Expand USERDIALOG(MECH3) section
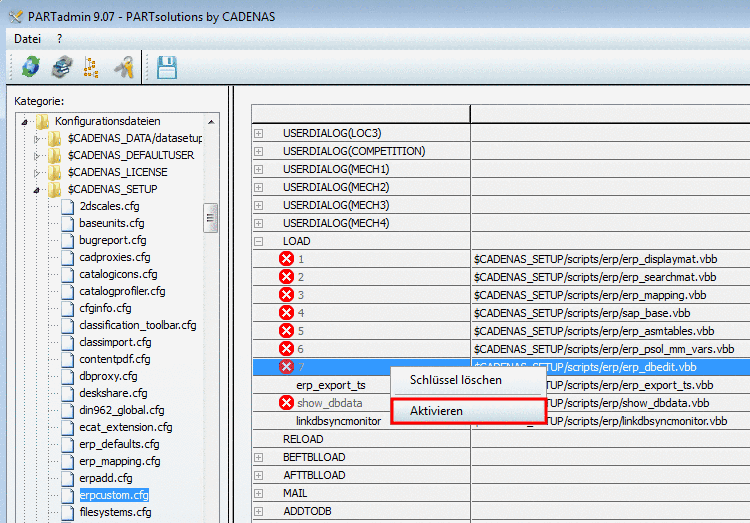The image size is (750, 523). click(259, 205)
